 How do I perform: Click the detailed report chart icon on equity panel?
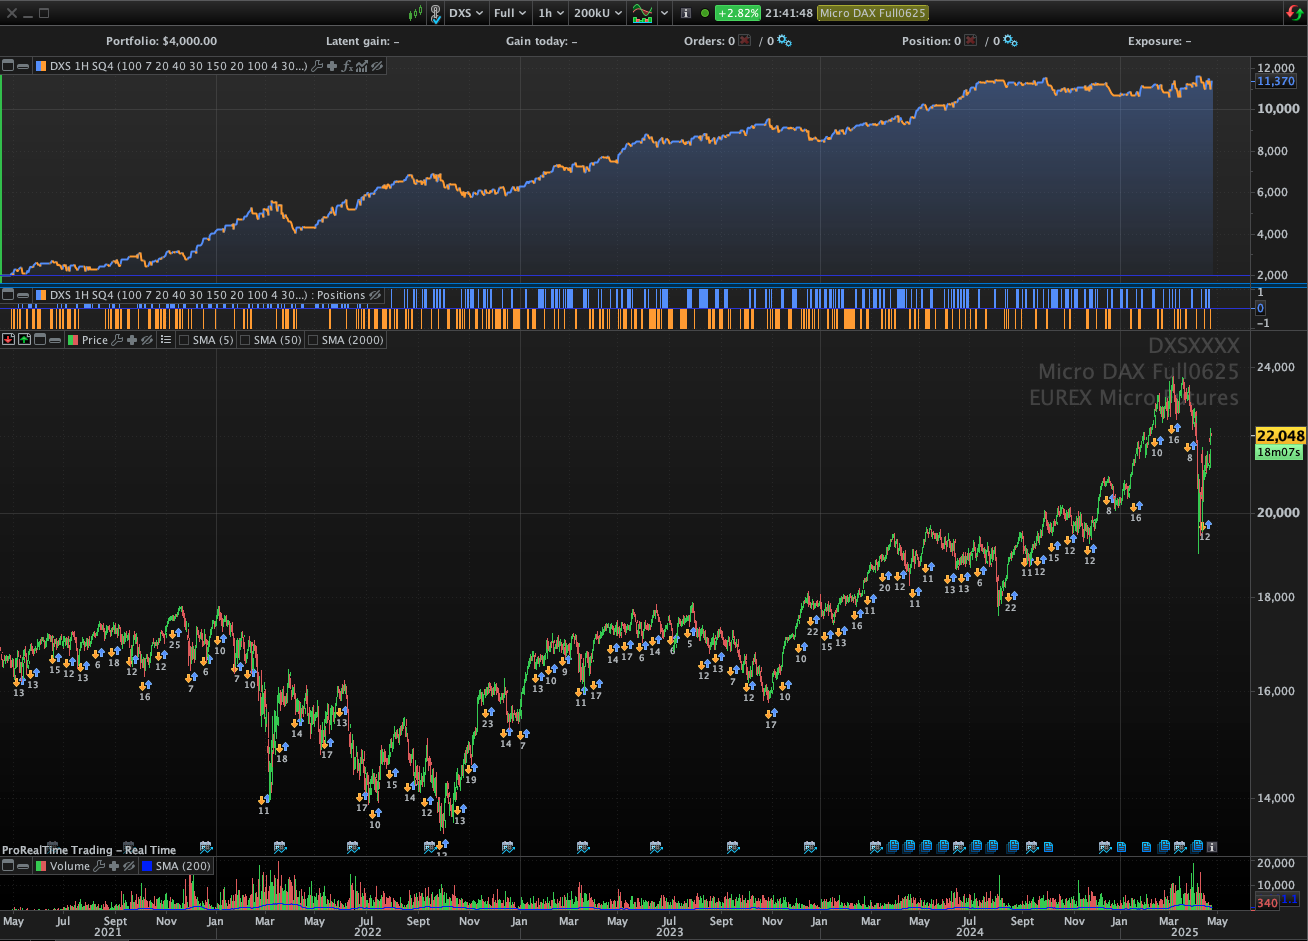(x=362, y=66)
